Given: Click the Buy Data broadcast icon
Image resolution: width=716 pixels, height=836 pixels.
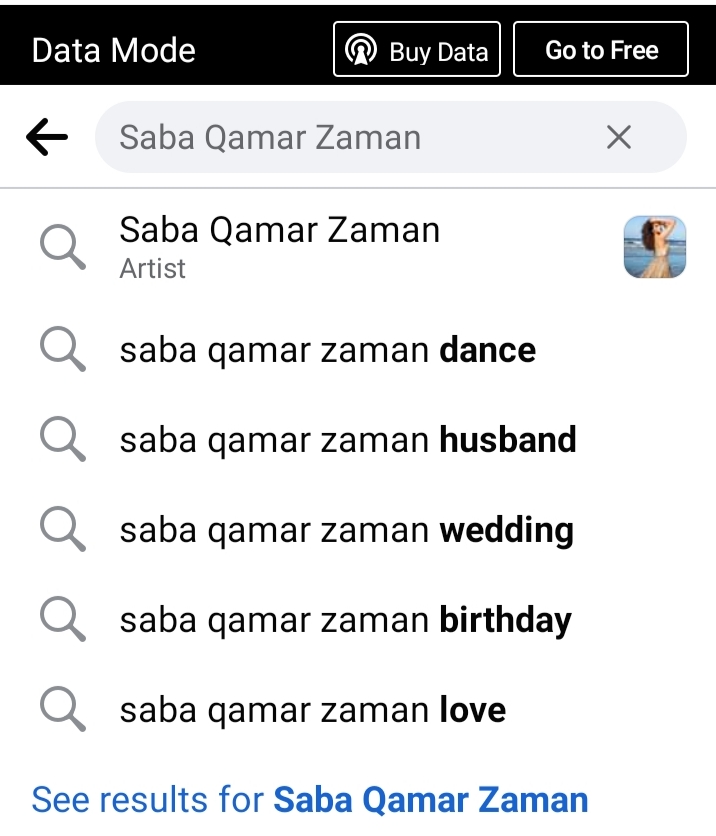Looking at the screenshot, I should 361,50.
